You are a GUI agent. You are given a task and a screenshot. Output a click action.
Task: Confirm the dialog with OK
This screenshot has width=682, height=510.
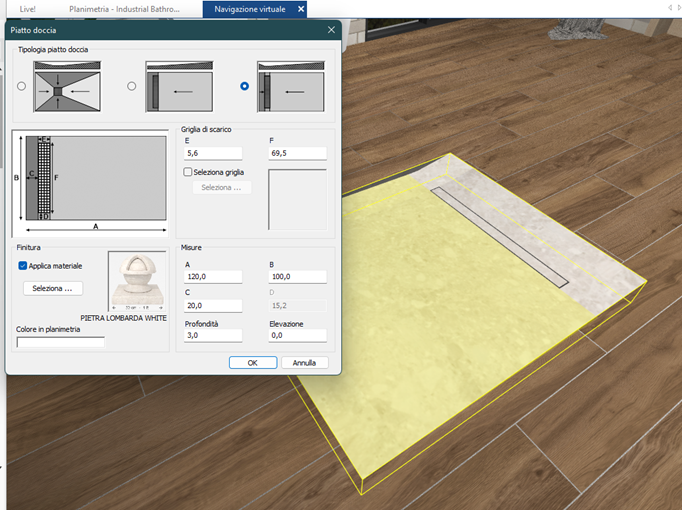pyautogui.click(x=253, y=363)
